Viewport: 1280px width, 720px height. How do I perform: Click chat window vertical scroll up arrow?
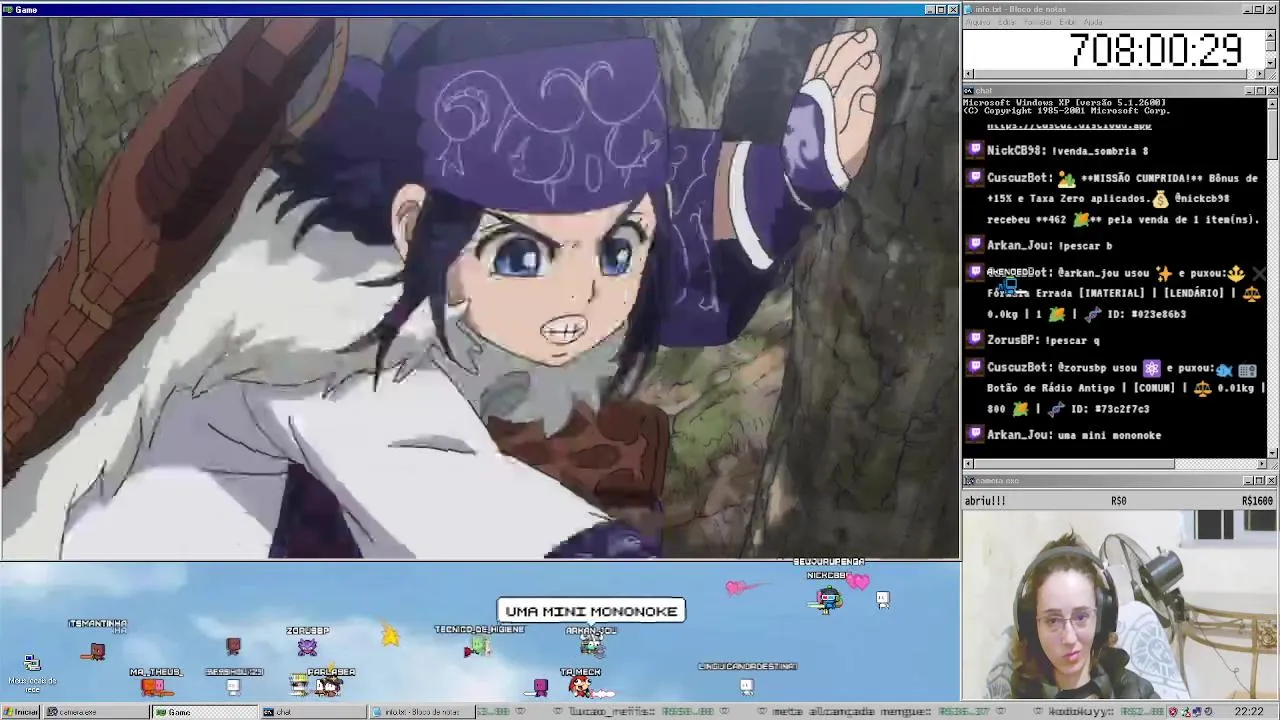click(1272, 103)
